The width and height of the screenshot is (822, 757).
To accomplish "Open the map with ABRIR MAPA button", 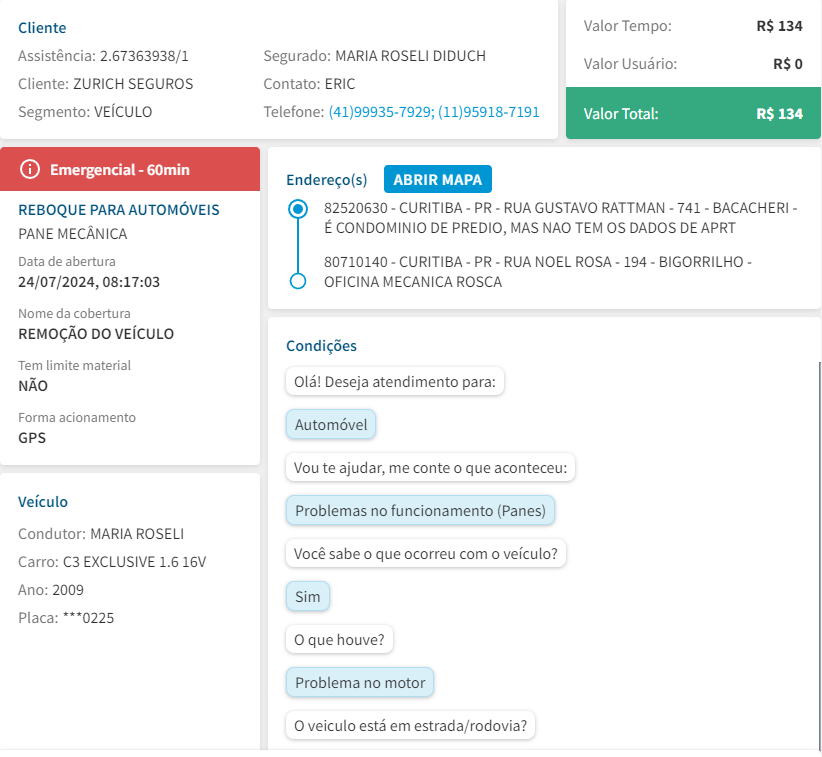I will click(x=438, y=179).
